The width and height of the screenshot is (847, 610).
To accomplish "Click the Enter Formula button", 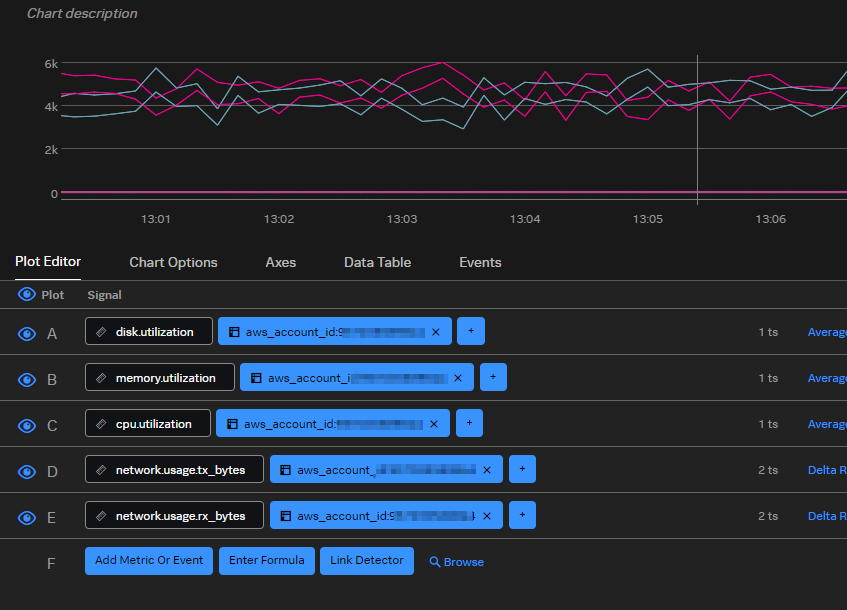I will pos(266,561).
